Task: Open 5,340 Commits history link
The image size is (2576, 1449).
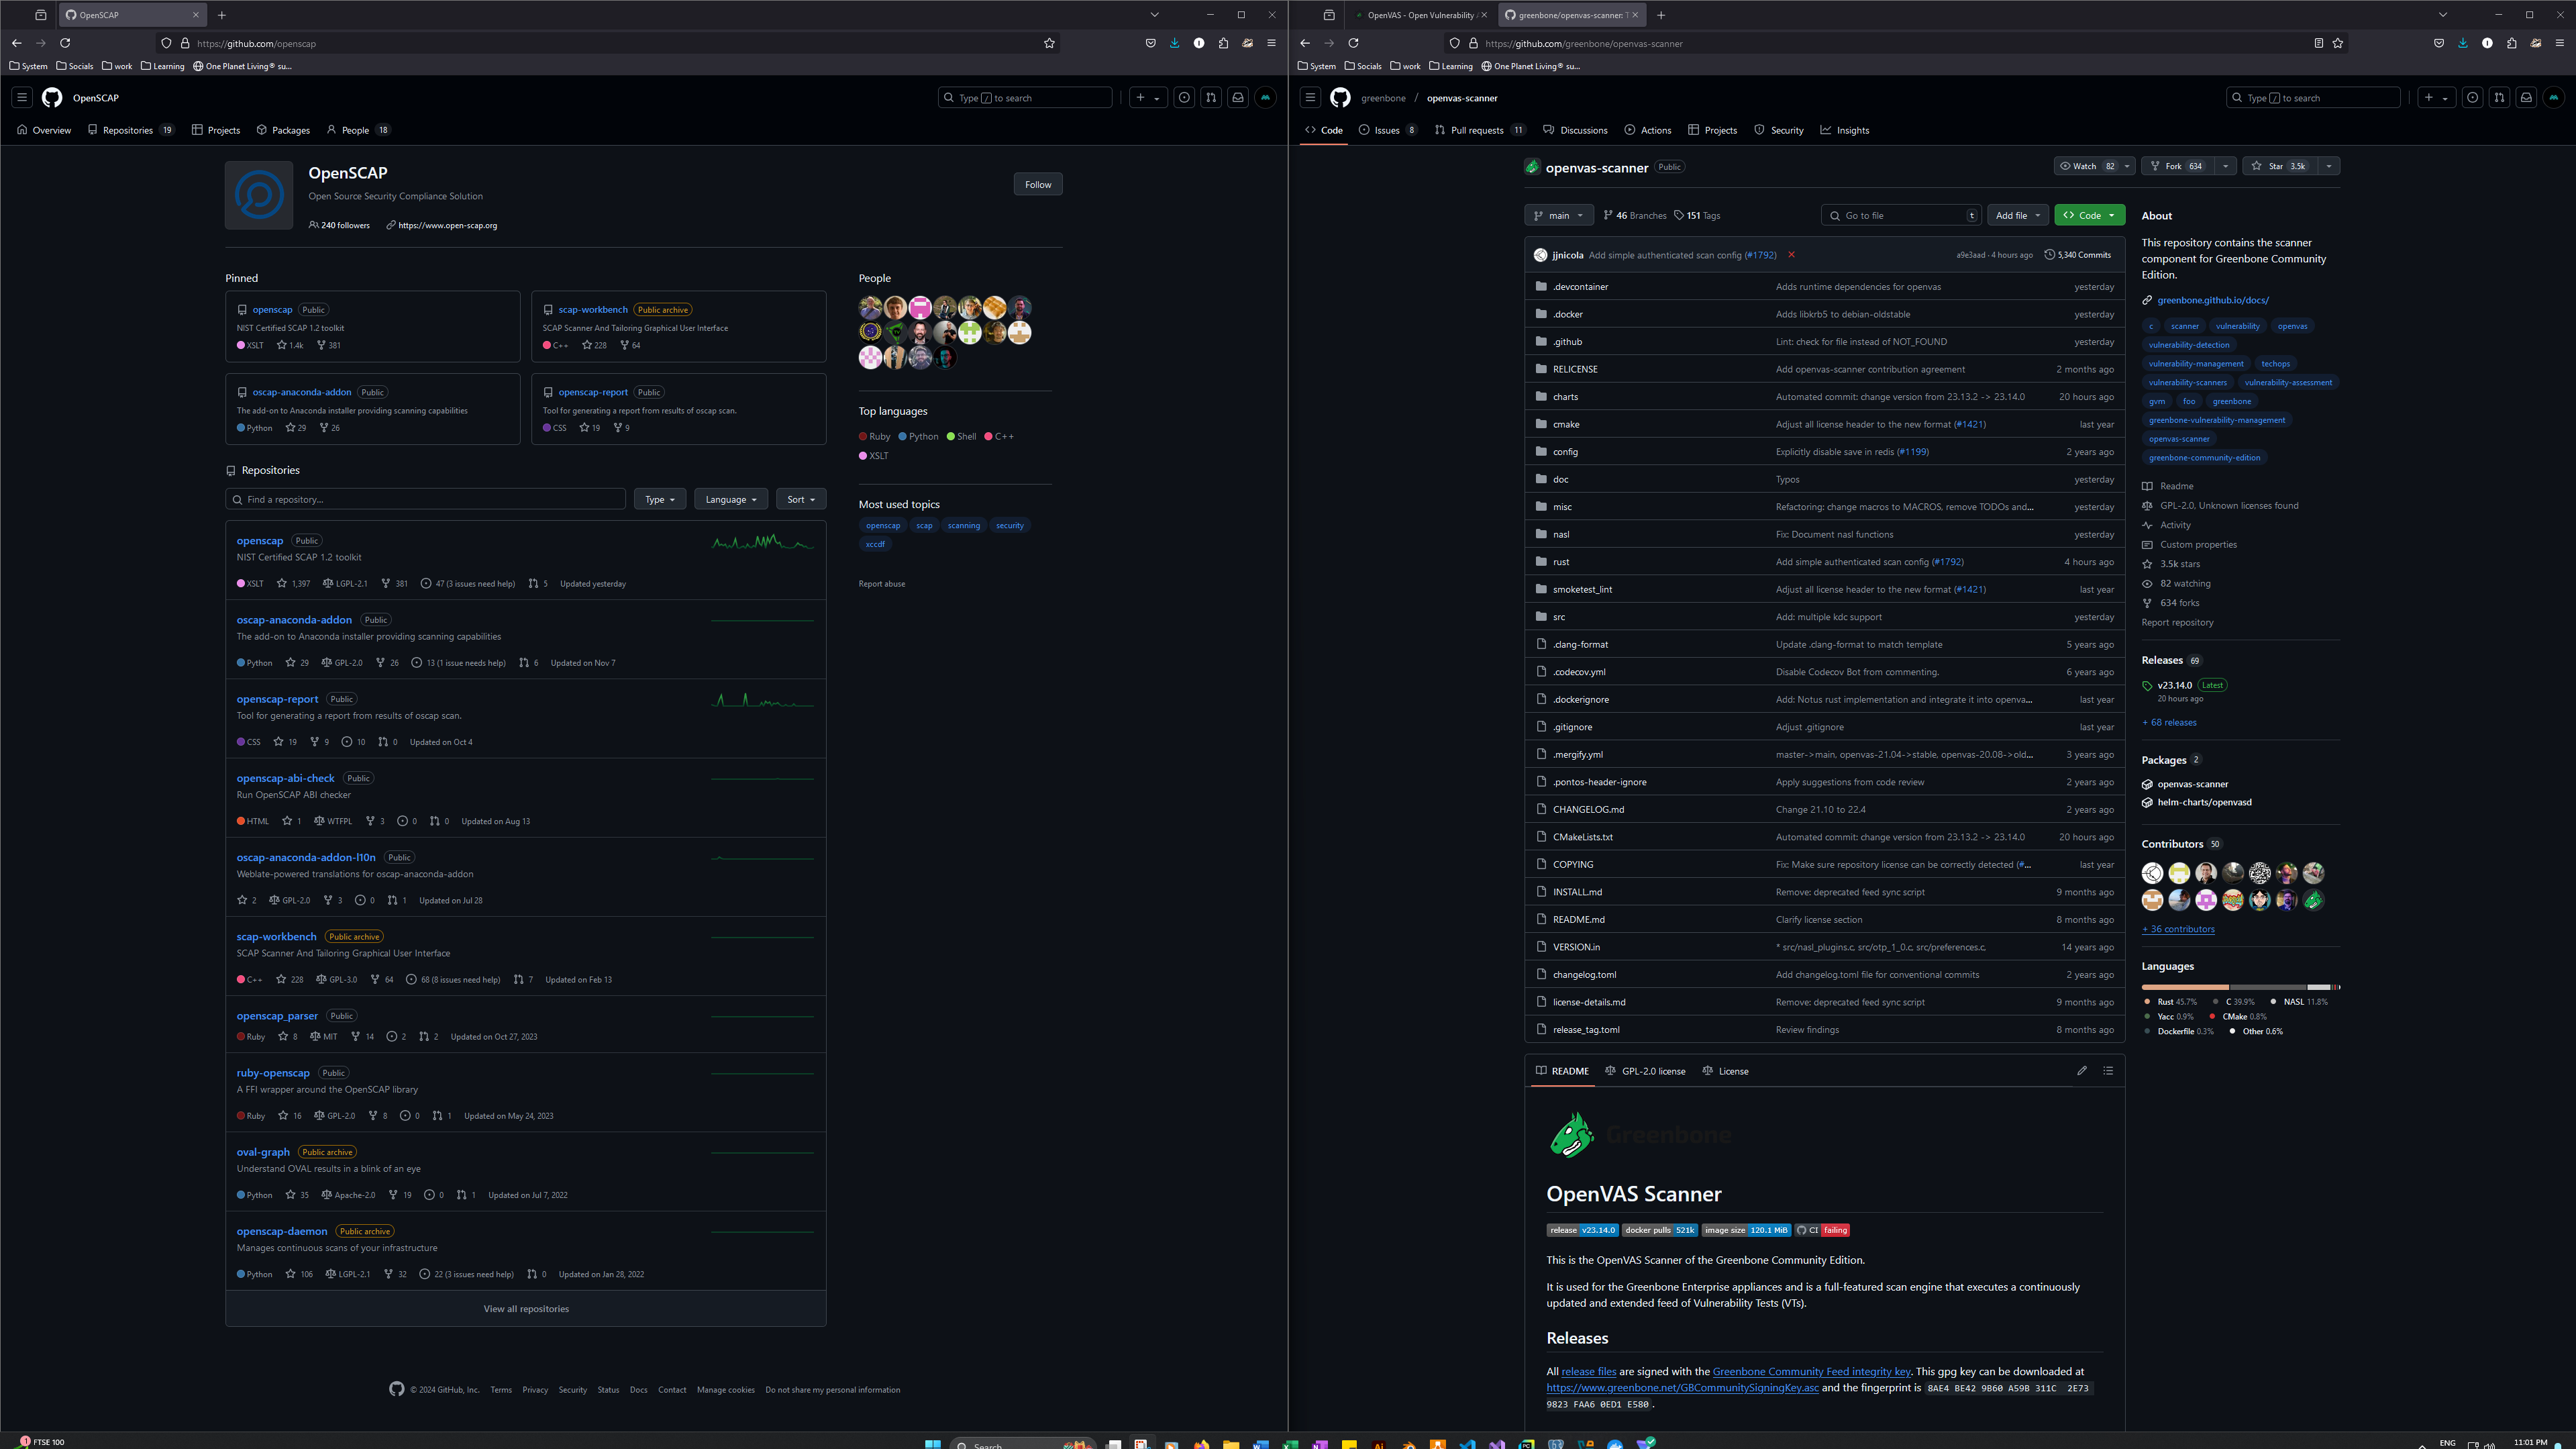Action: (x=2078, y=255)
